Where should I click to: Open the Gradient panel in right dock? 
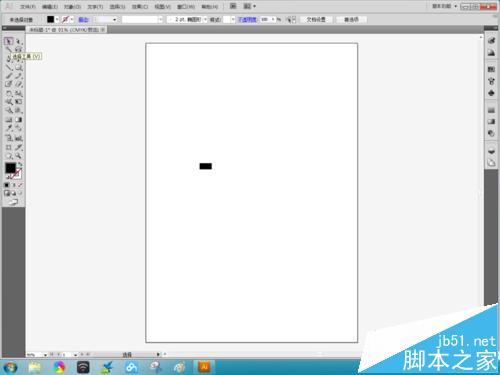(x=491, y=121)
